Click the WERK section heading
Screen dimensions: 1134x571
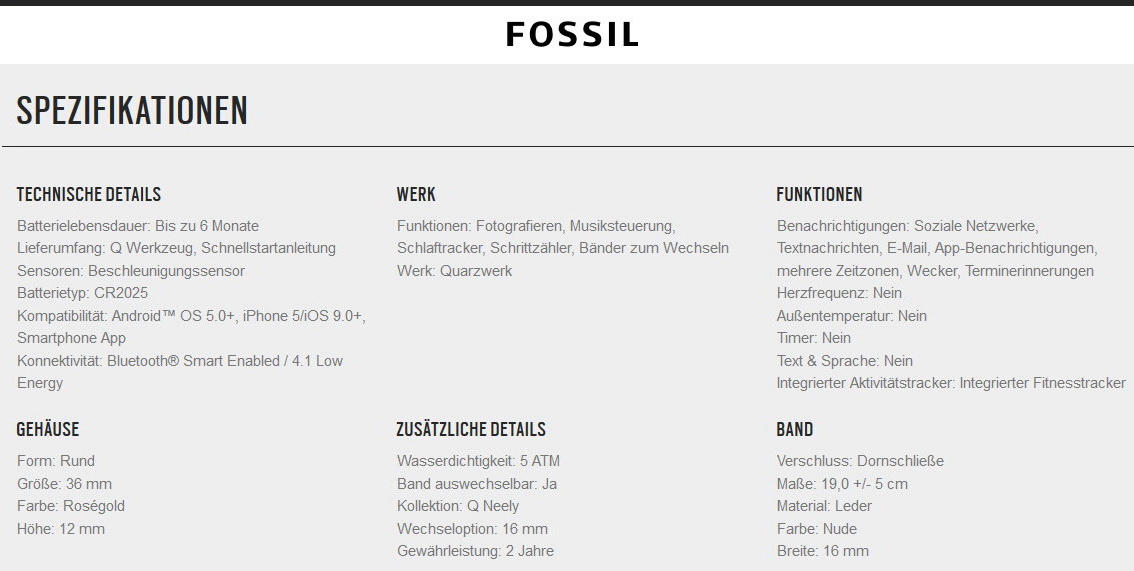tap(416, 194)
